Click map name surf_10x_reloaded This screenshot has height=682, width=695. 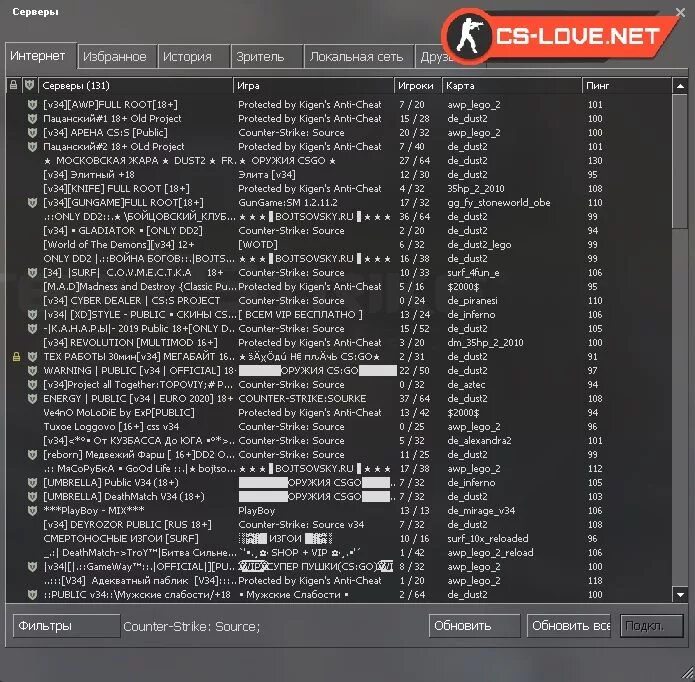click(x=488, y=539)
